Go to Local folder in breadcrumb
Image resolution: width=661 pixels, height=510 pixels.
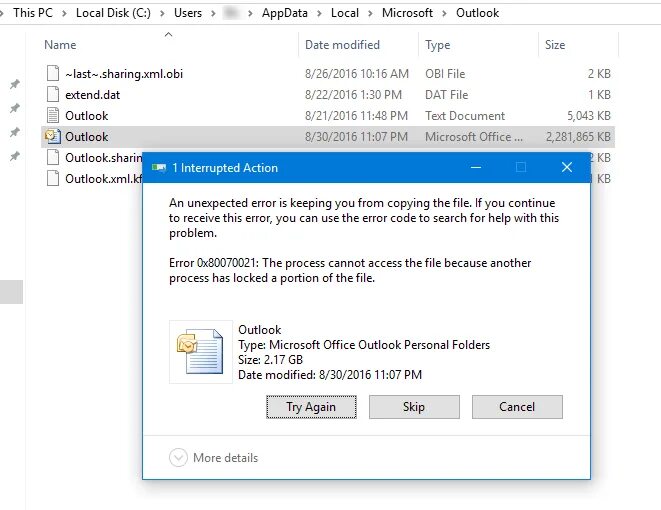coord(345,13)
